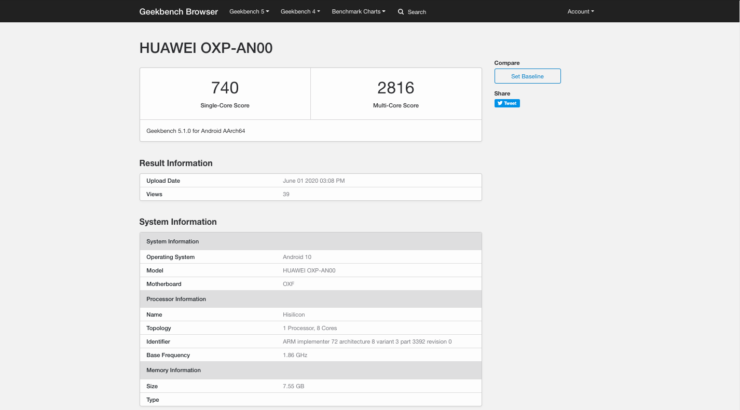Select the 'Android 10' operating system value

(x=297, y=257)
